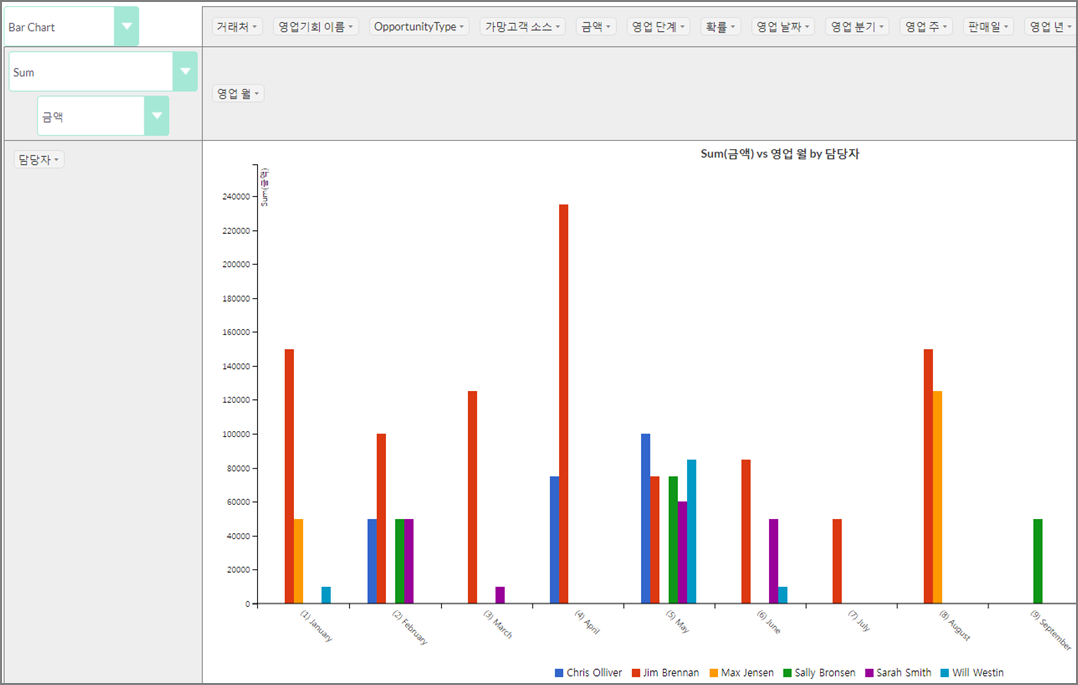Toggle the Jim Brennan legend entry

[665, 673]
